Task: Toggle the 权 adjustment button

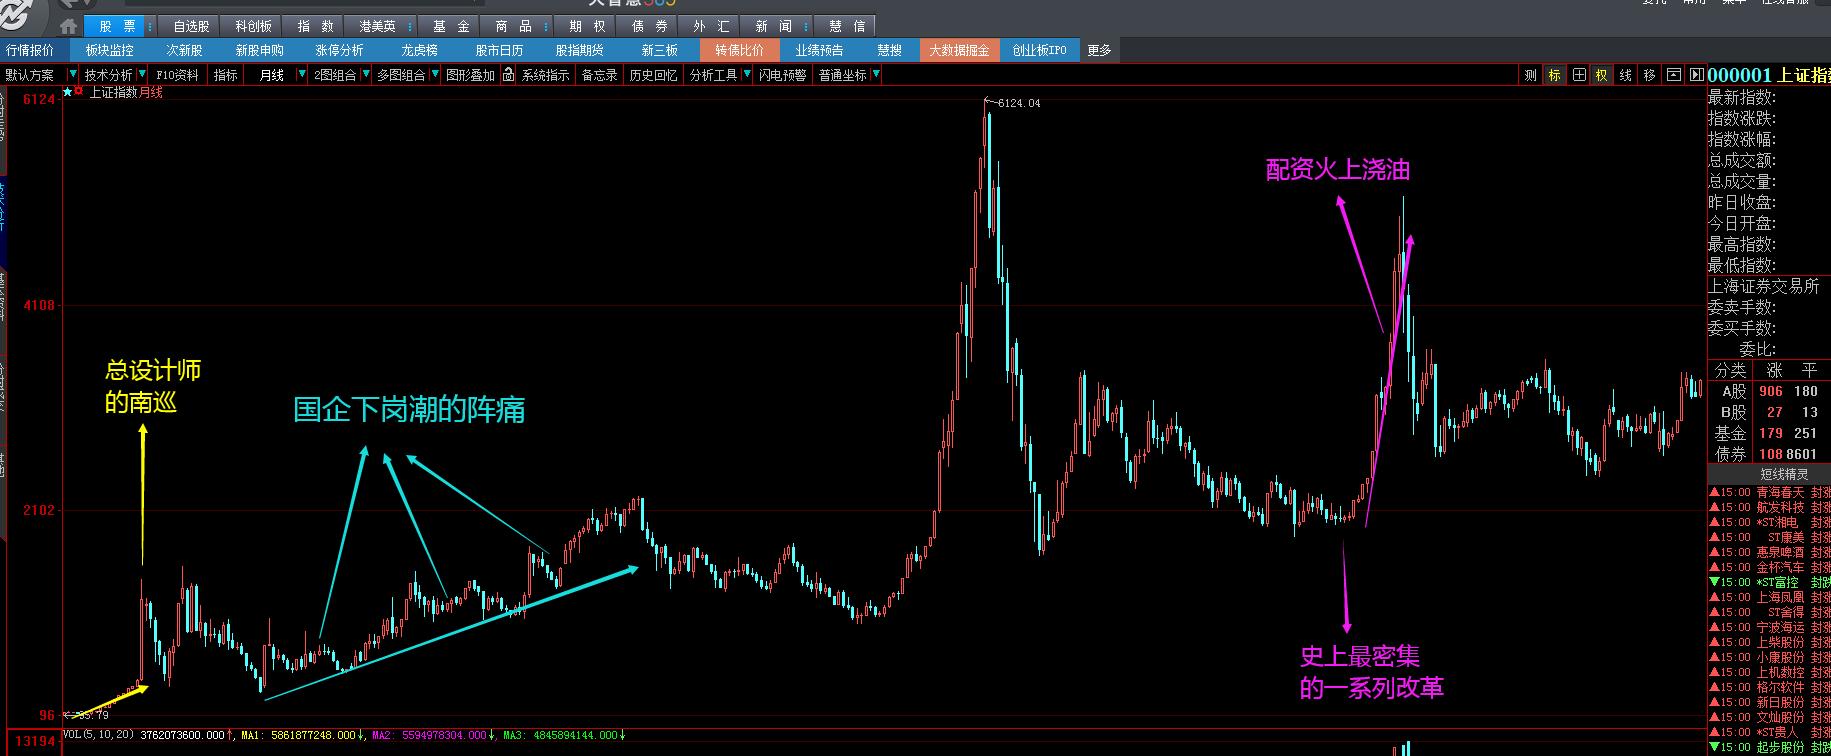Action: tap(1602, 75)
